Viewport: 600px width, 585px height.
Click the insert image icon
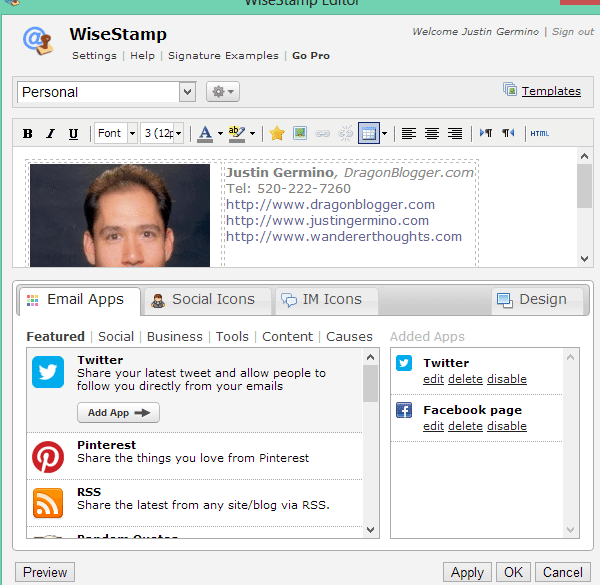[300, 133]
